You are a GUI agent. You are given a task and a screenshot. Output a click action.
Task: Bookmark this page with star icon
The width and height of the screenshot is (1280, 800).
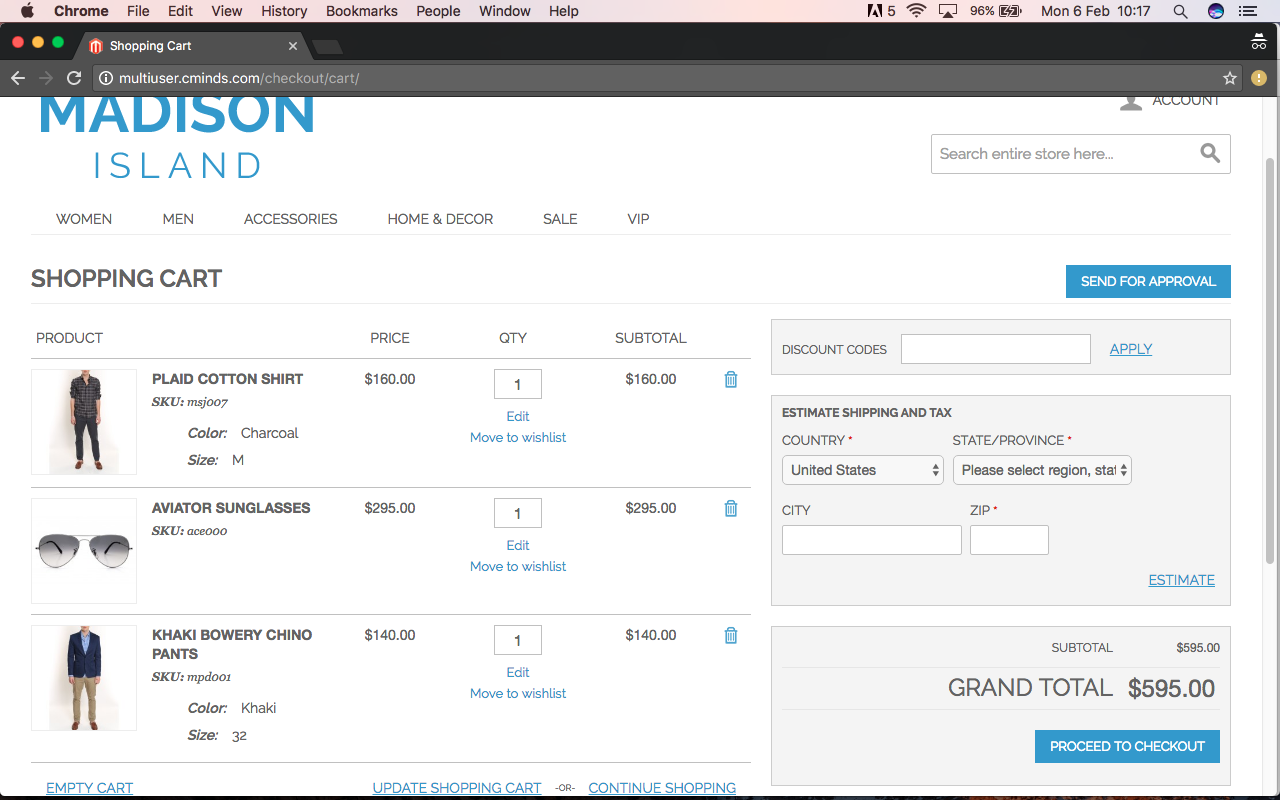tap(1230, 78)
